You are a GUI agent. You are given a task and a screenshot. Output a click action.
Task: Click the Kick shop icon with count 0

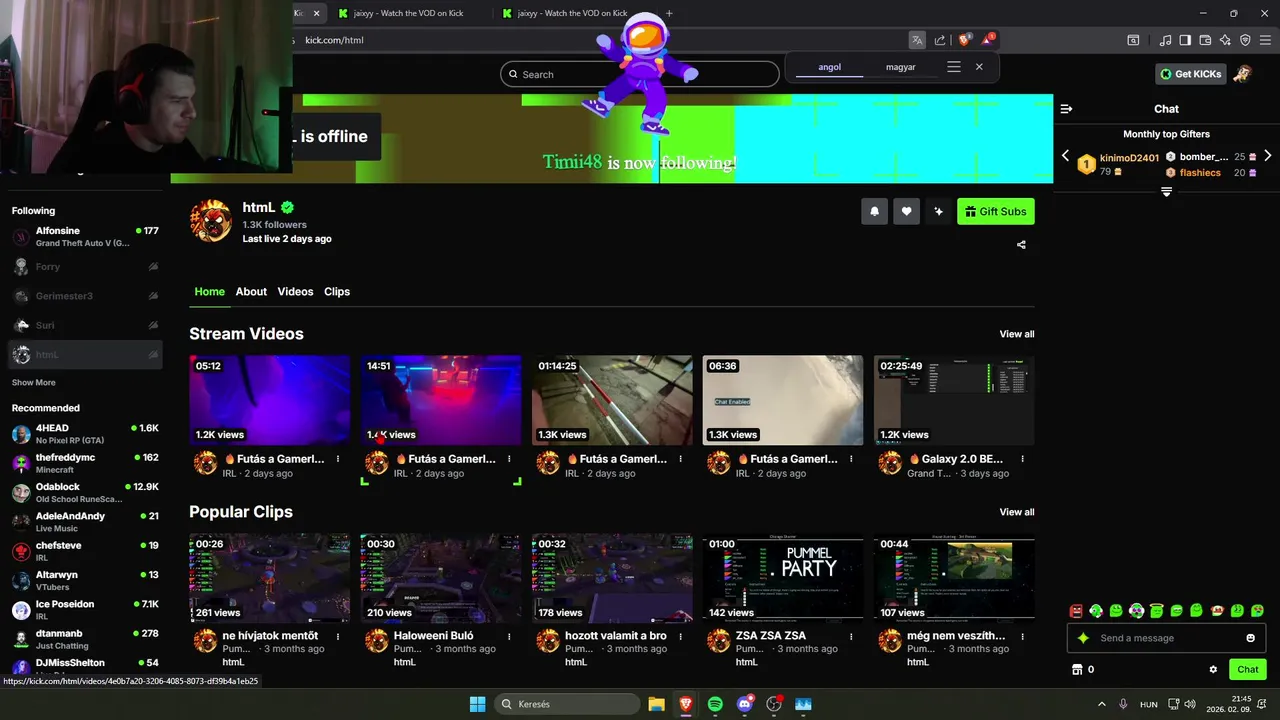click(x=1077, y=670)
